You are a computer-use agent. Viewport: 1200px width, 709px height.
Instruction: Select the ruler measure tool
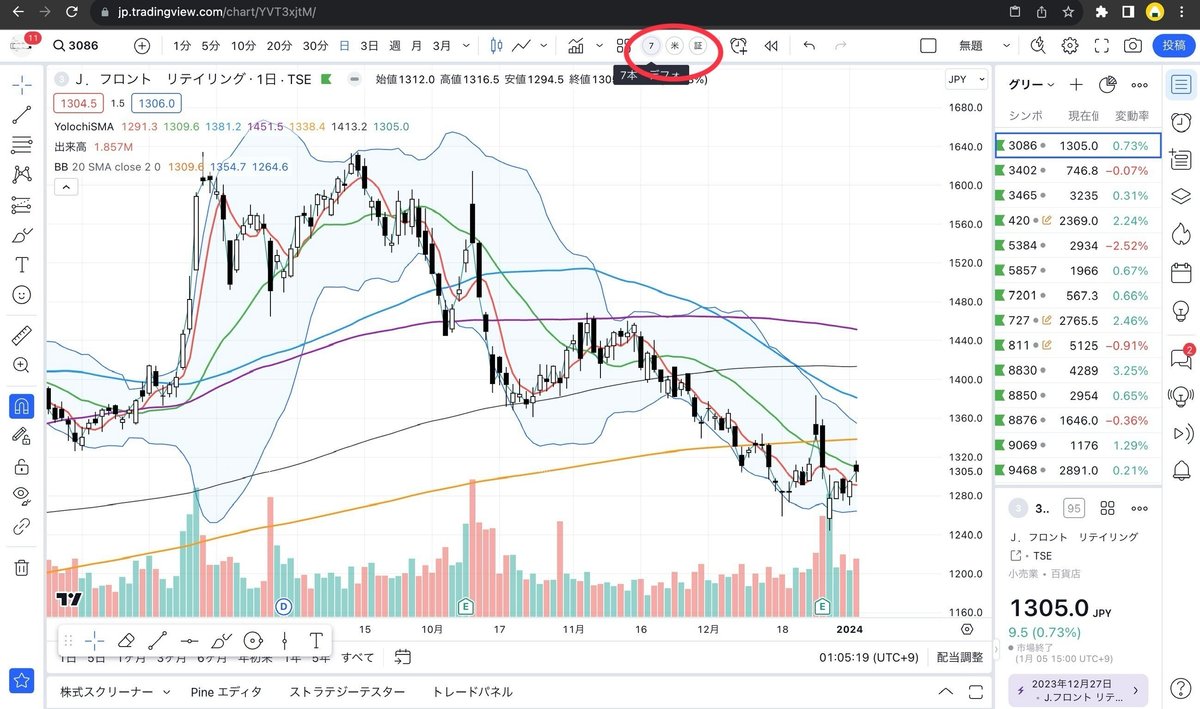point(21,335)
